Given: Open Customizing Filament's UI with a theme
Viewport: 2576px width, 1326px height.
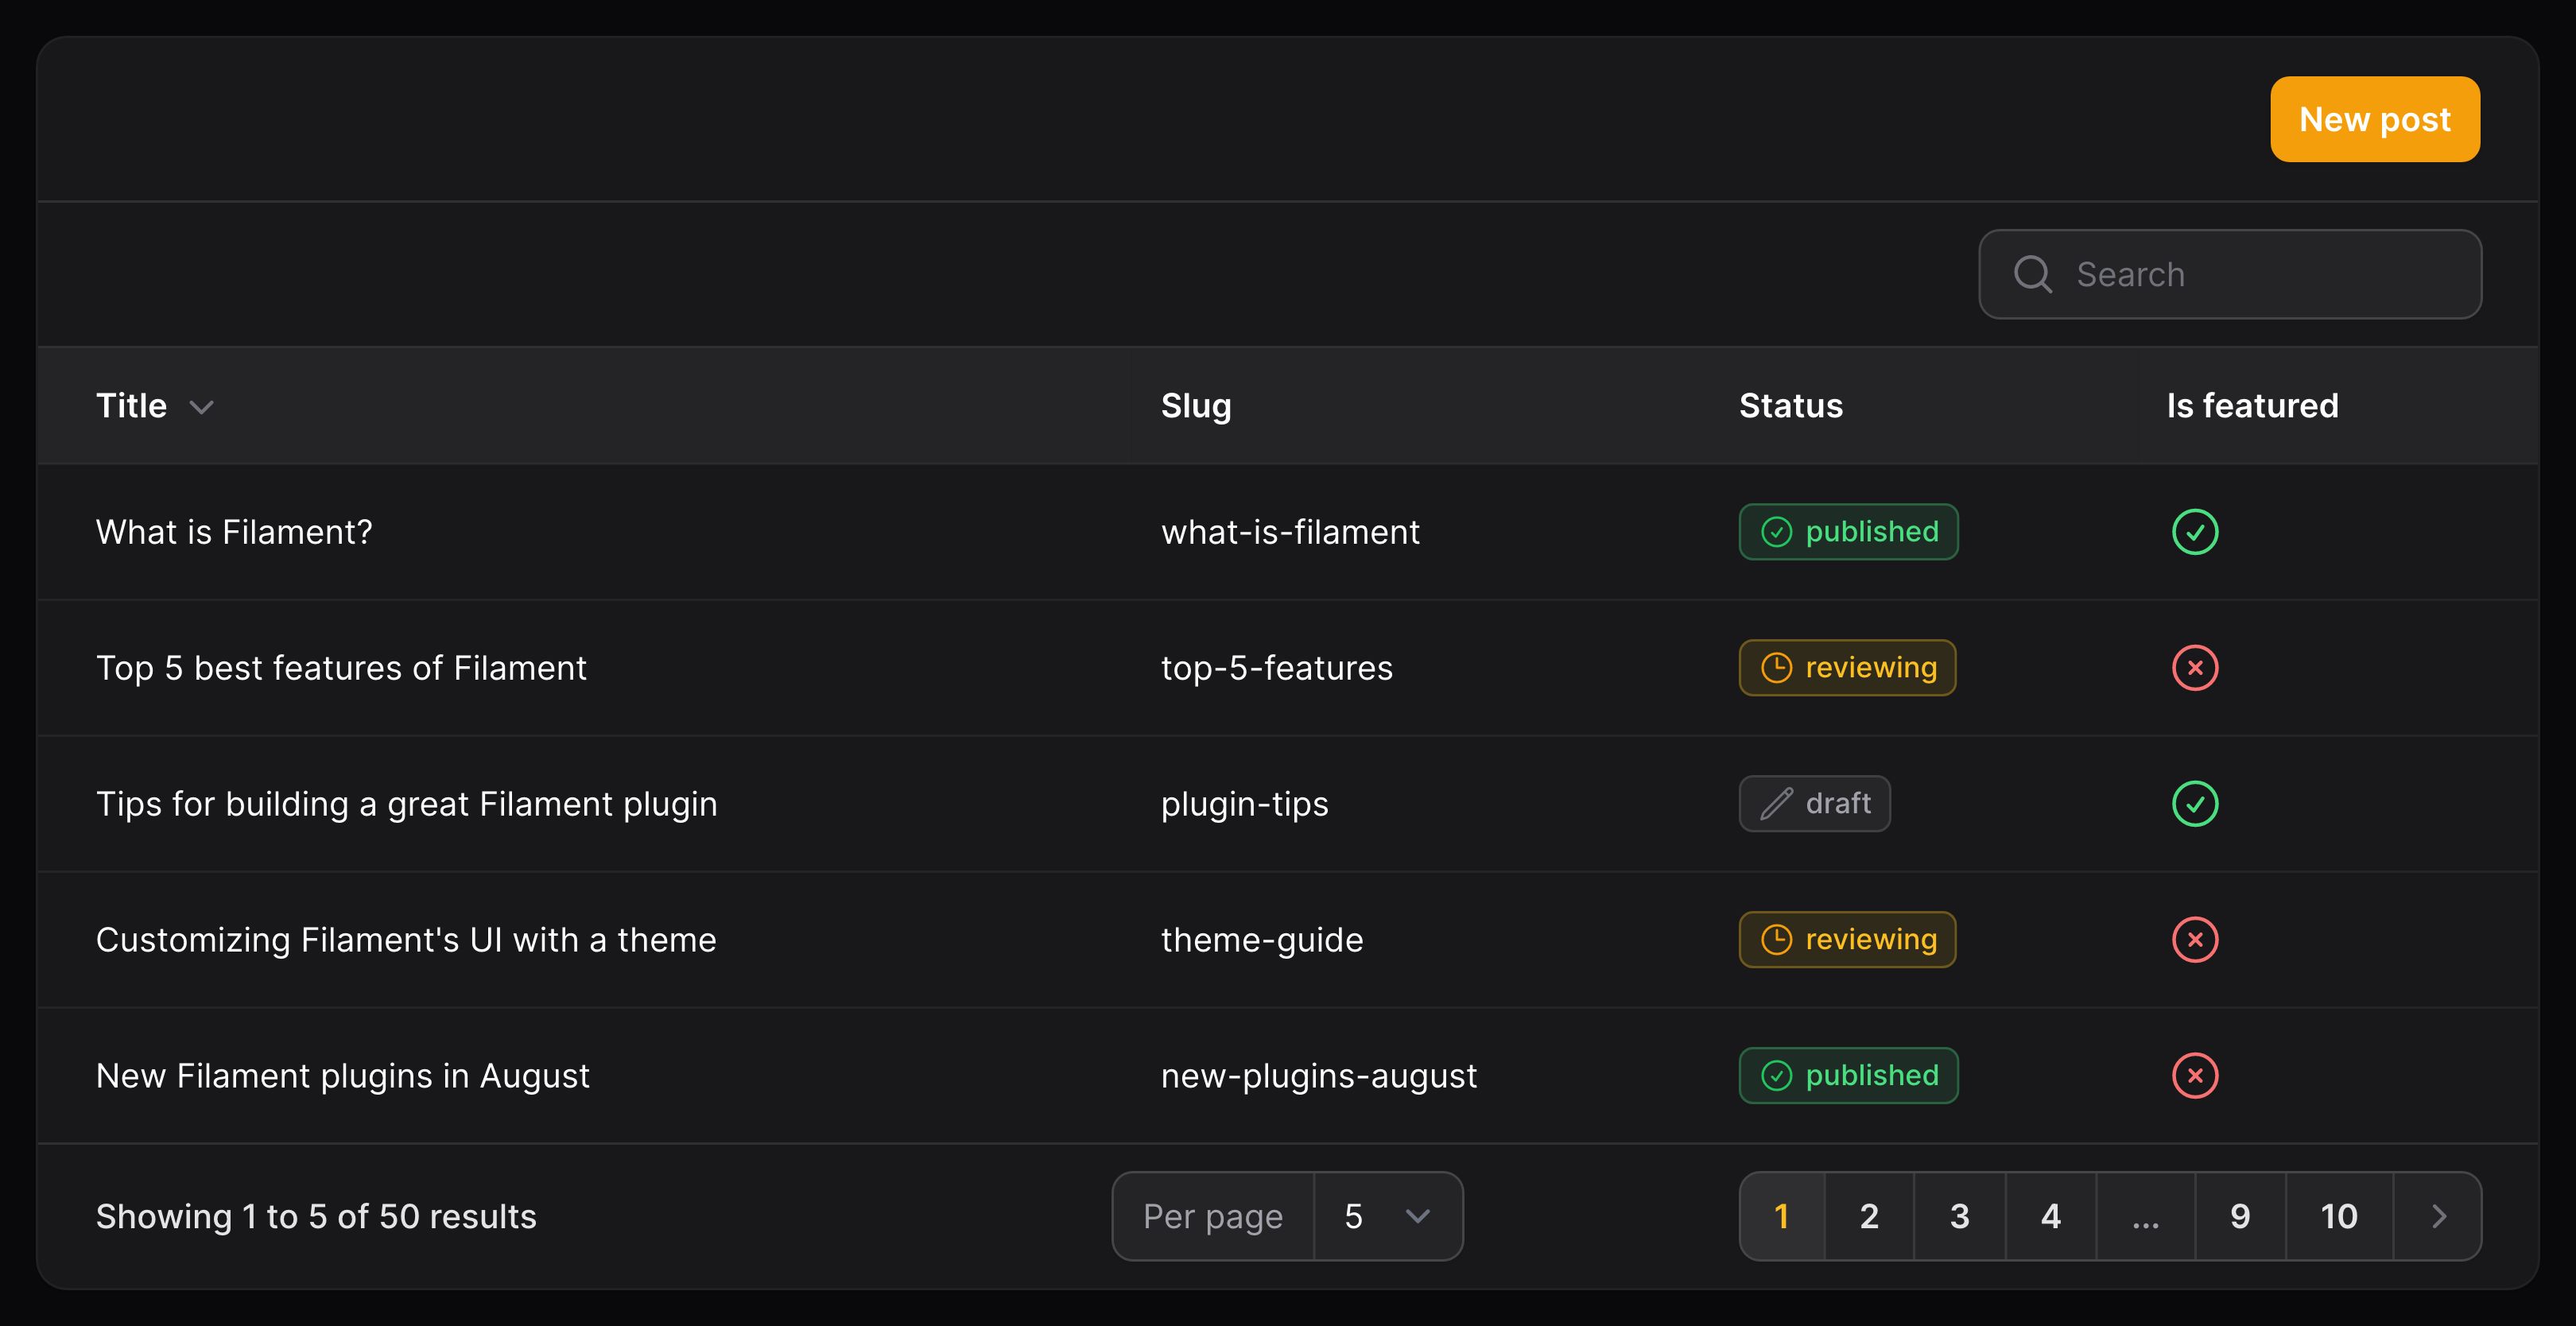Looking at the screenshot, I should click(406, 940).
